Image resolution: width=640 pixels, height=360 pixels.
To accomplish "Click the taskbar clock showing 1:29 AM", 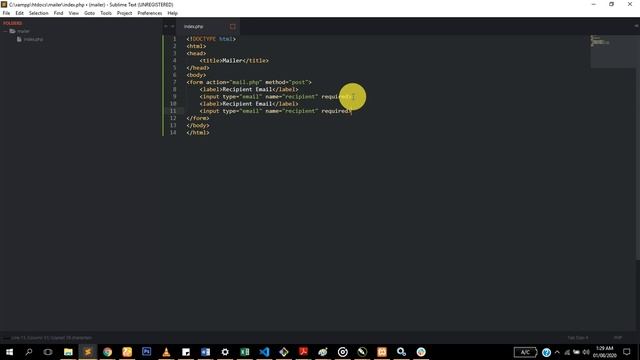I will [x=604, y=352].
